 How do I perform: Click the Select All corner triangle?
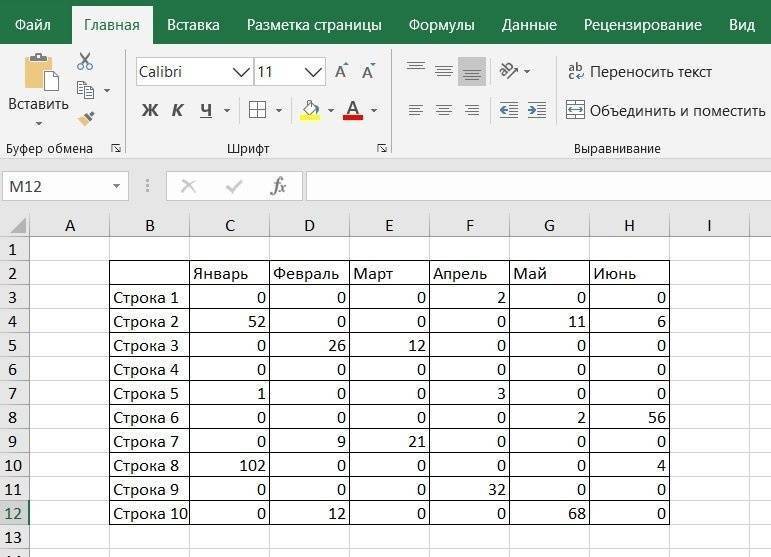[18, 226]
